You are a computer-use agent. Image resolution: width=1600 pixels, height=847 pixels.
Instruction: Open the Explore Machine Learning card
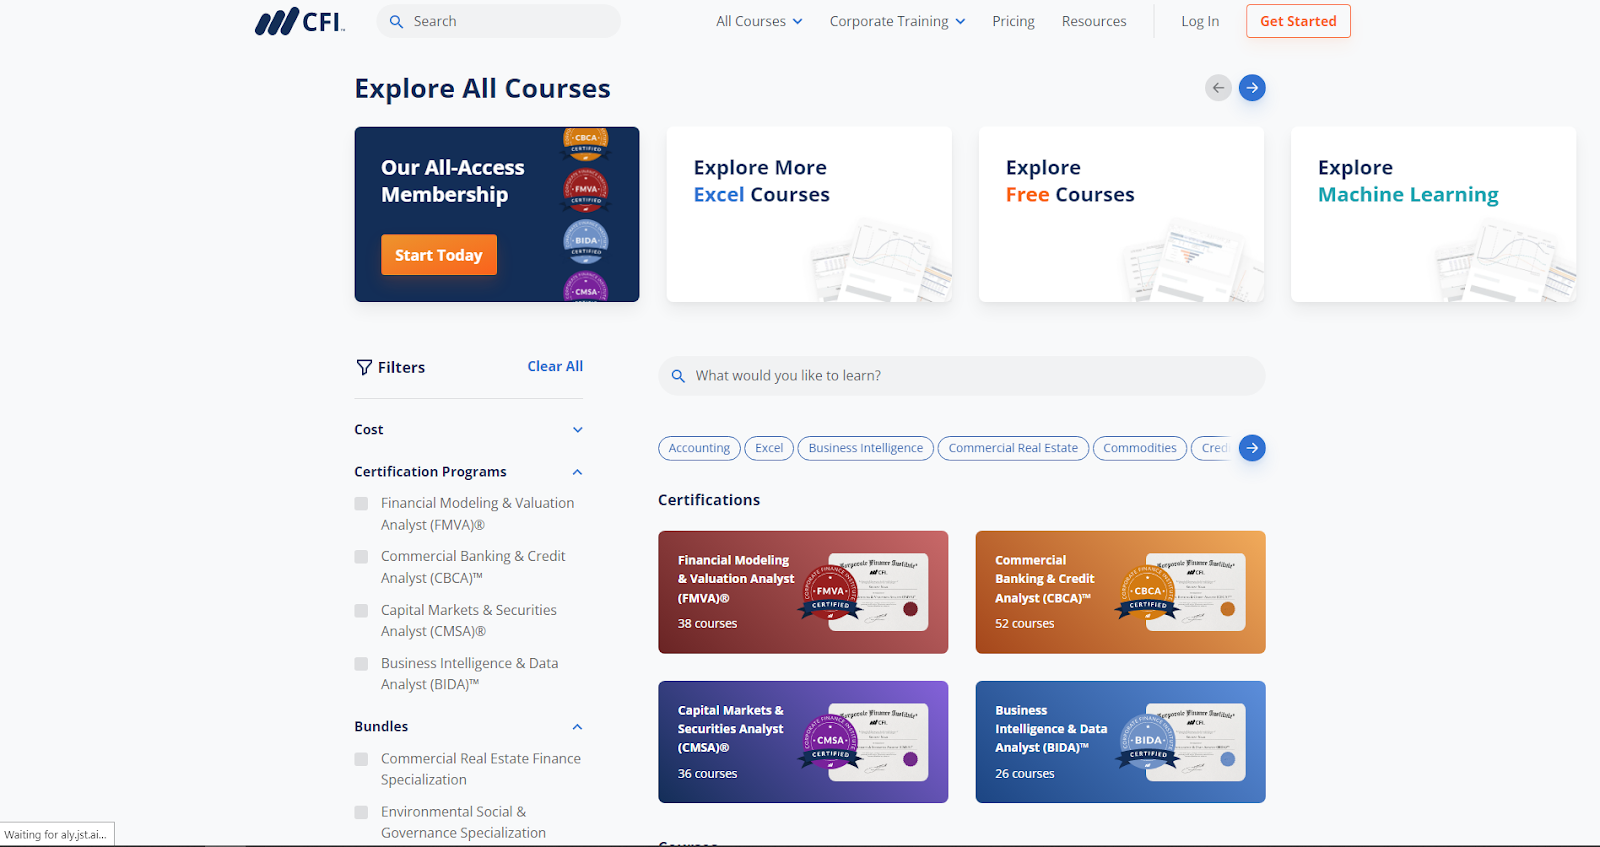click(1433, 214)
